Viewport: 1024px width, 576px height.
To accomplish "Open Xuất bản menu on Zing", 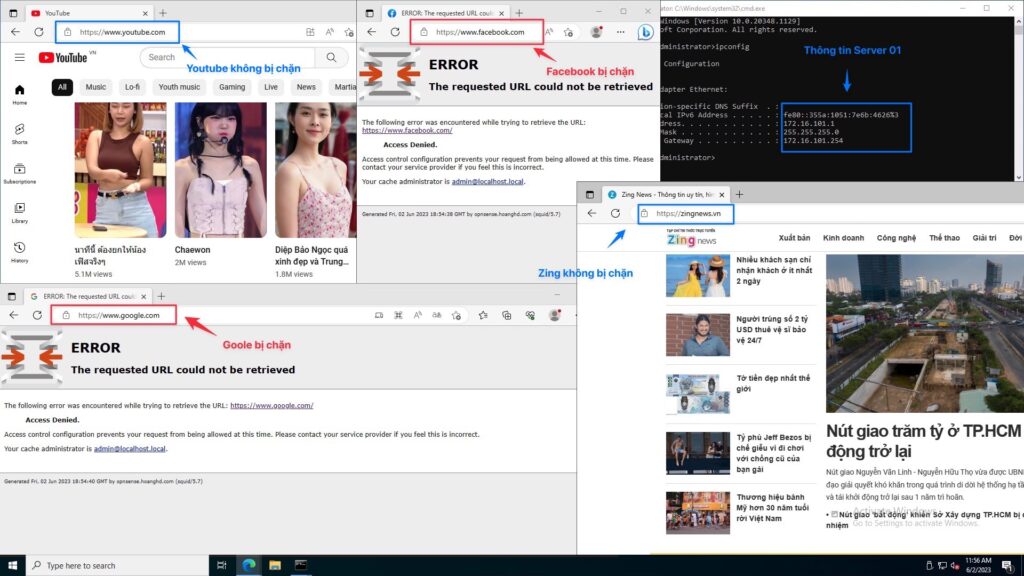I will (794, 238).
